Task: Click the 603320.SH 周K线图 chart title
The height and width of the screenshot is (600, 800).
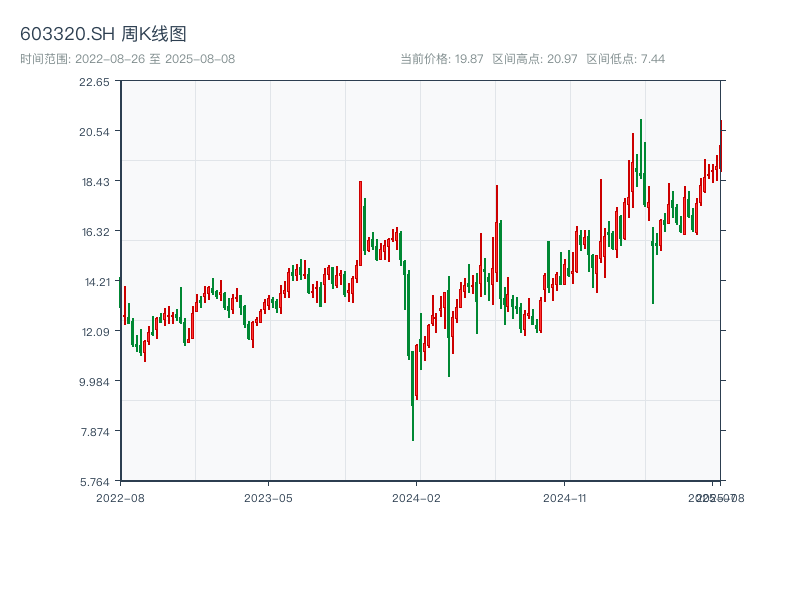Action: pos(103,34)
